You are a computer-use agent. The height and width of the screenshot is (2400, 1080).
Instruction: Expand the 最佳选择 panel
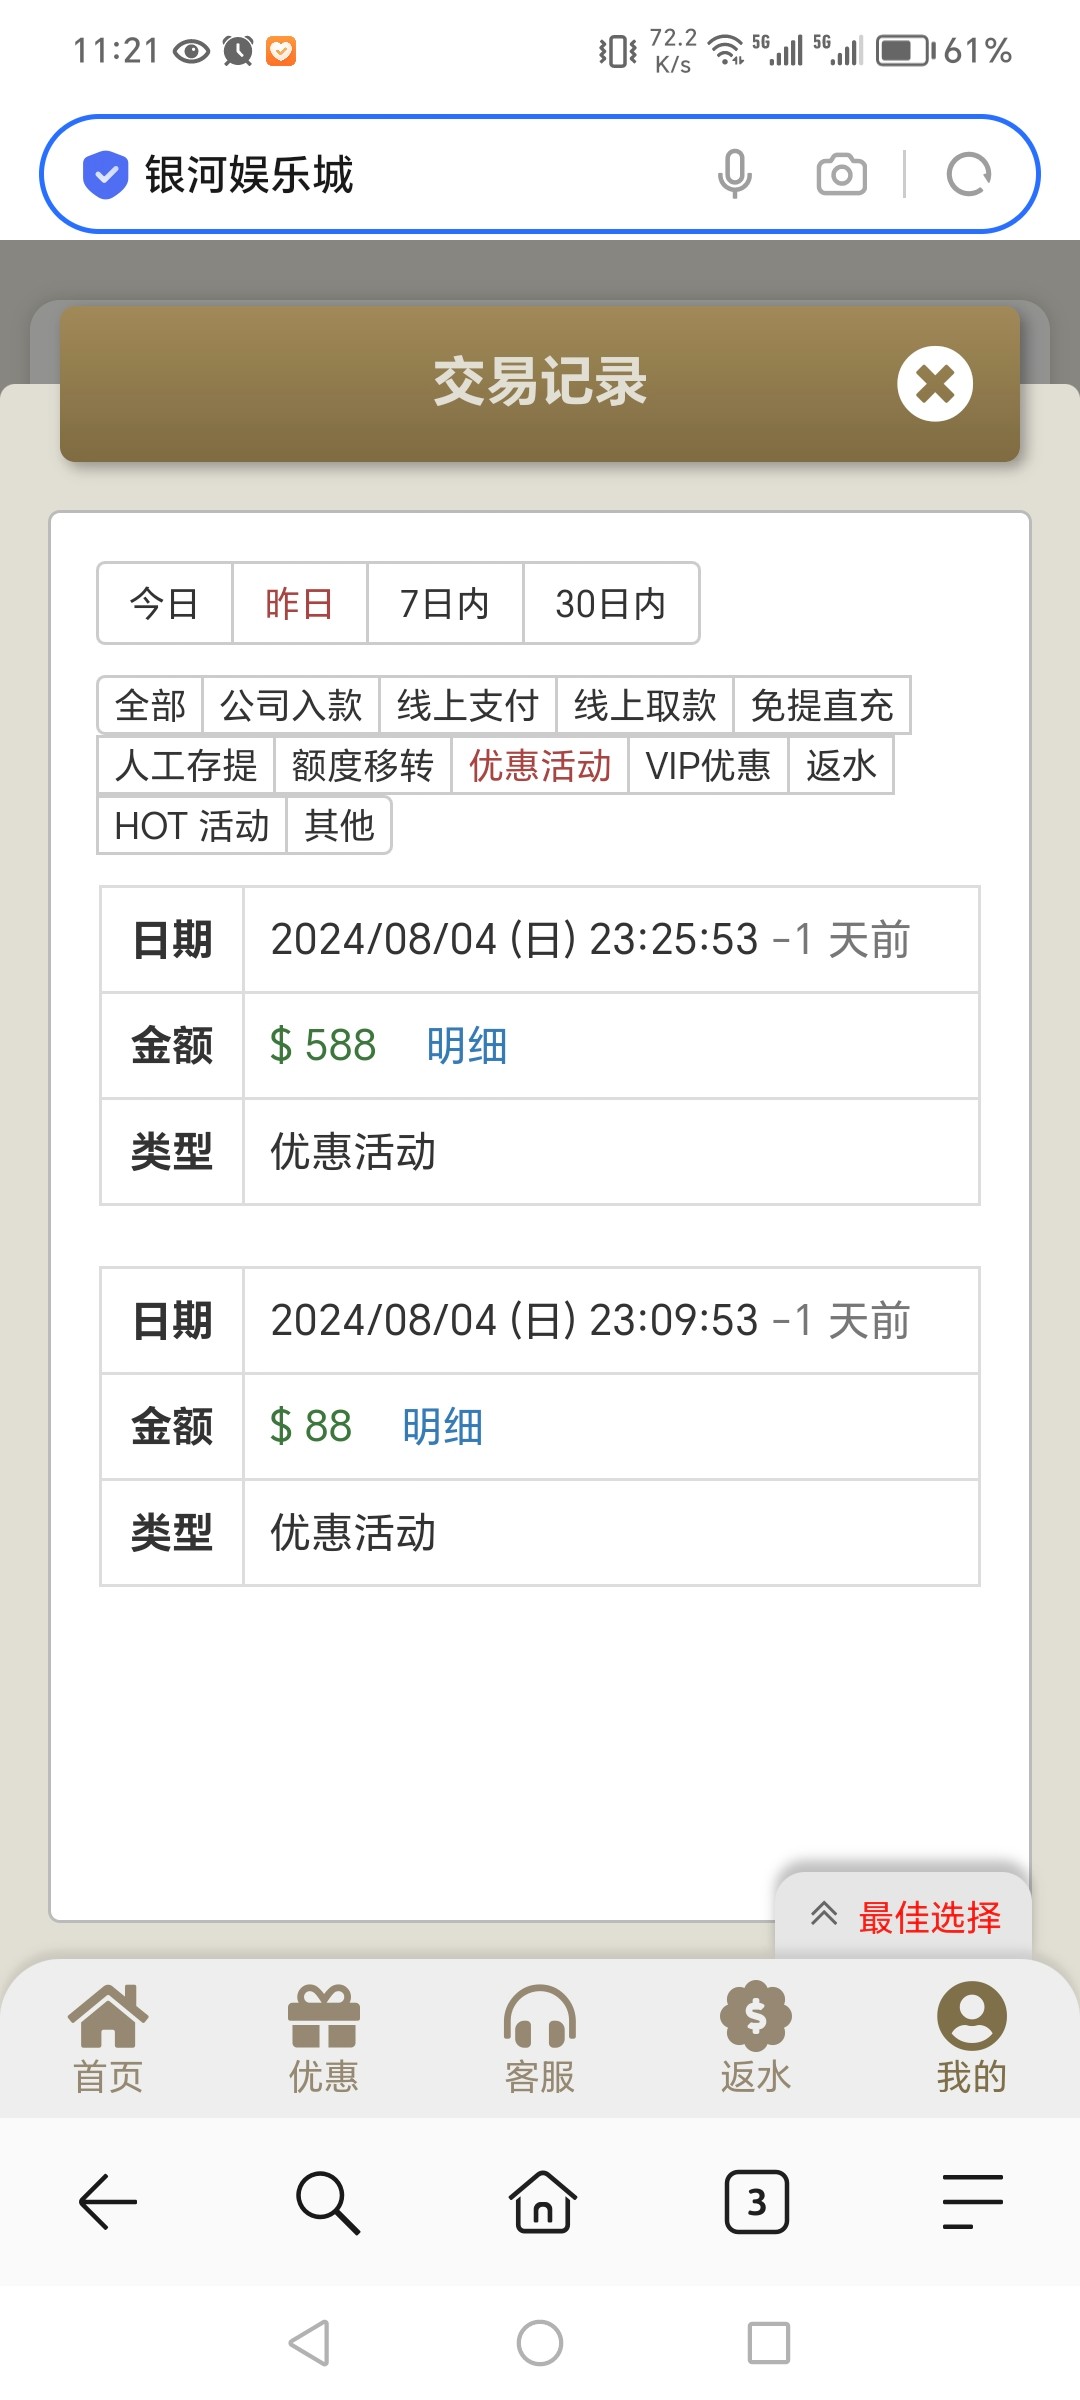[904, 1916]
